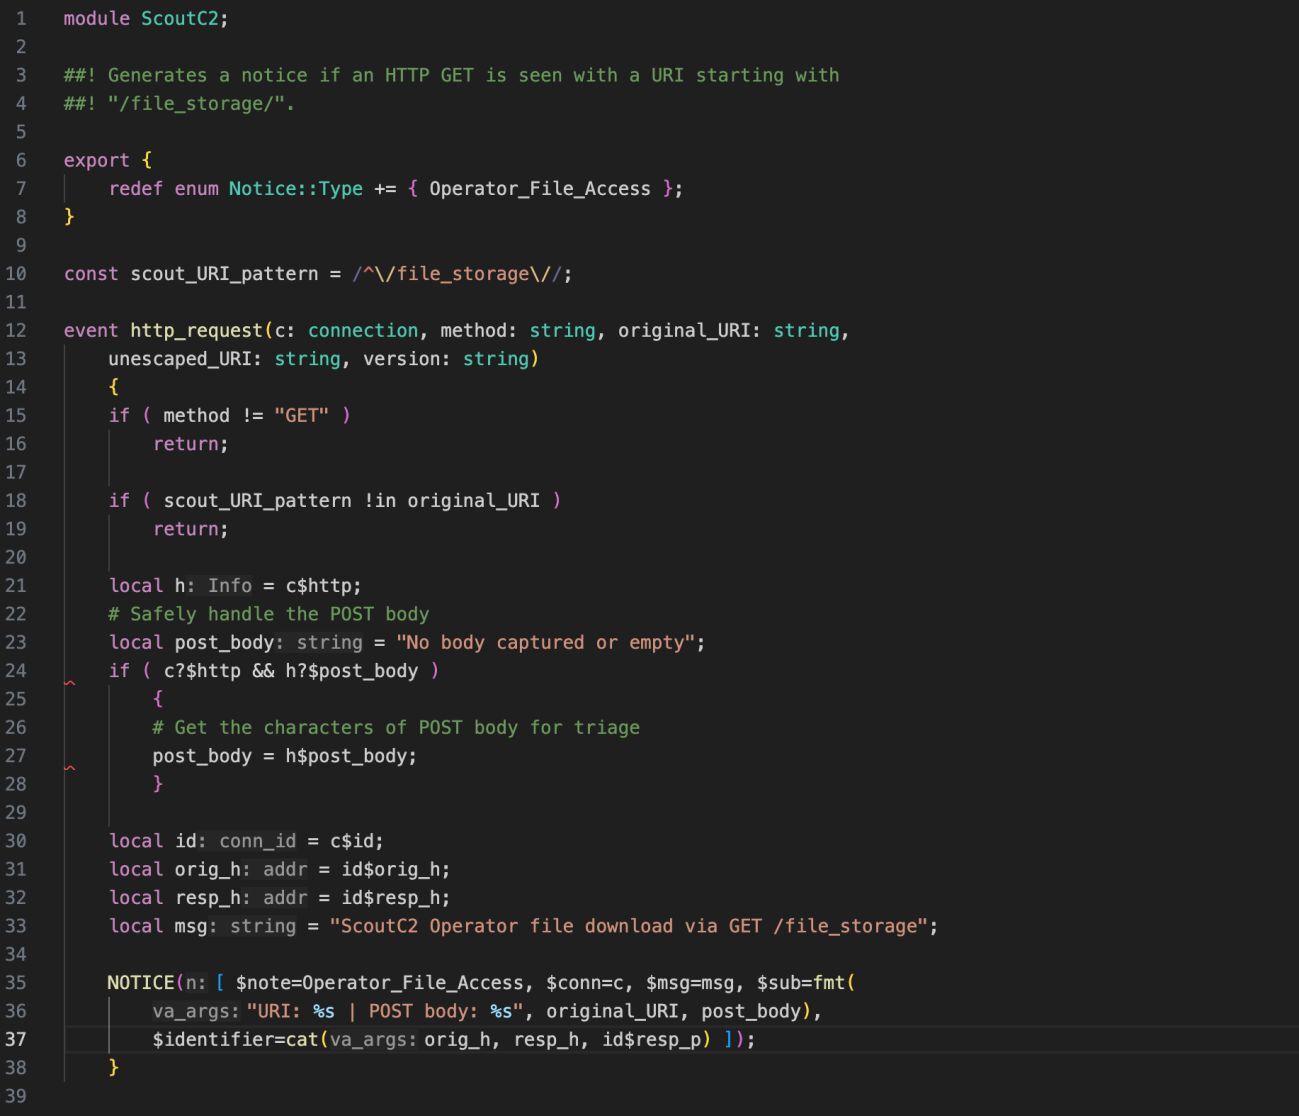Click the regex '/^\/file_storage\//' on line 10
The height and width of the screenshot is (1116, 1299).
point(457,273)
